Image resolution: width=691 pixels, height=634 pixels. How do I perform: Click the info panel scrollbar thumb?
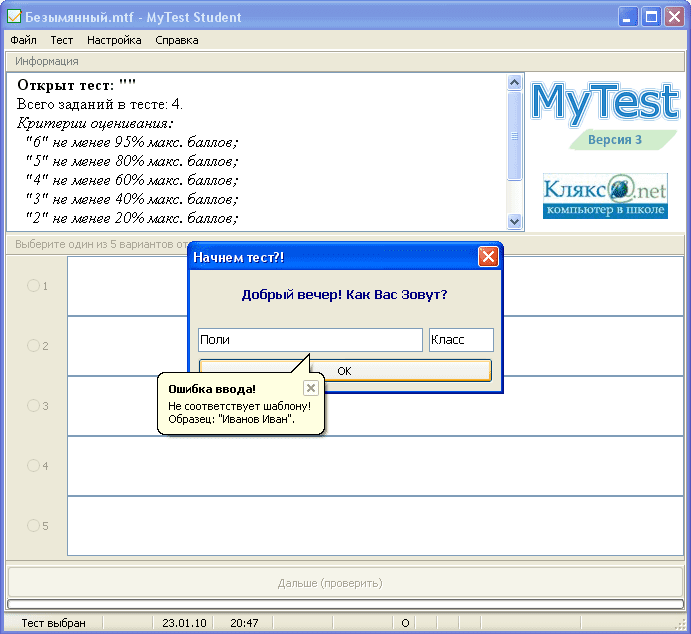(514, 136)
